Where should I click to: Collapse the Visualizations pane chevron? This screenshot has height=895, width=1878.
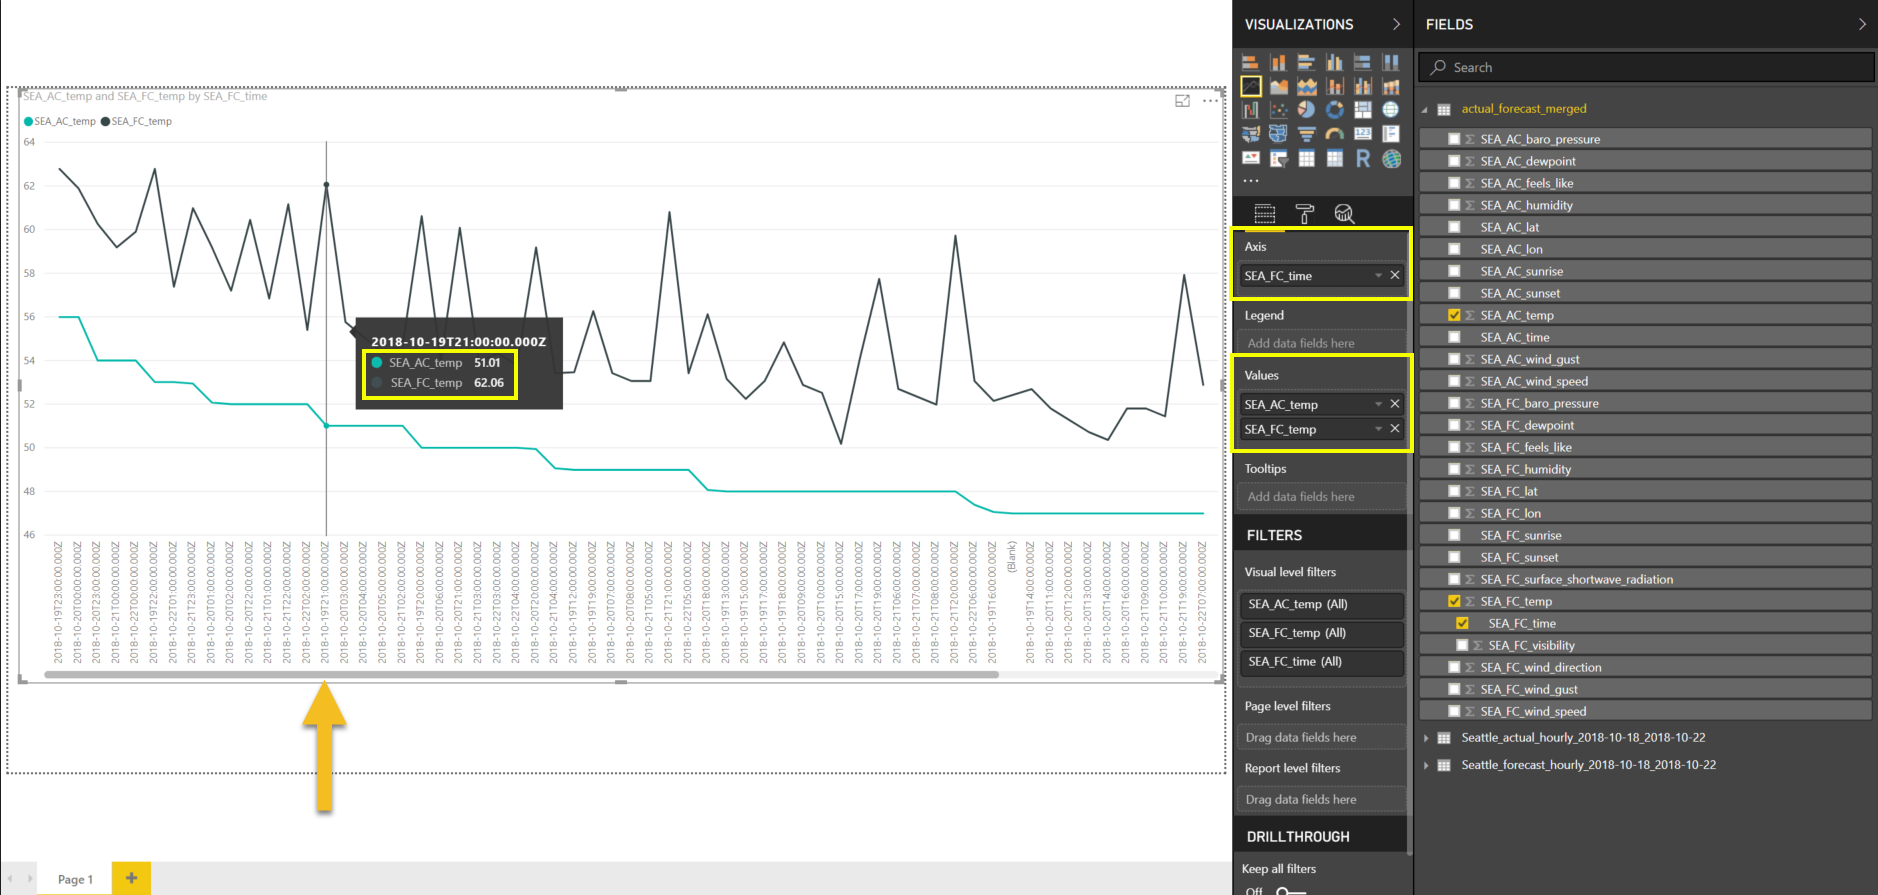1397,24
